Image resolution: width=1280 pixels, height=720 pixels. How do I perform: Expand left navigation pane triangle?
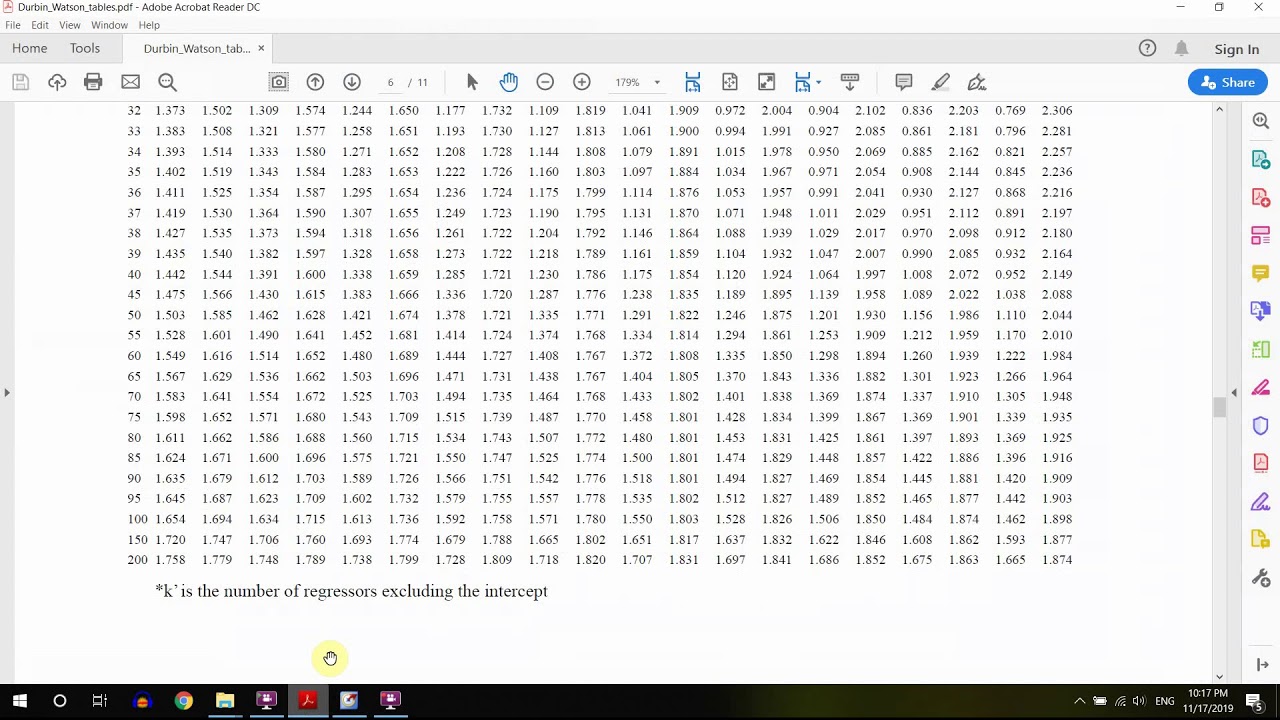pyautogui.click(x=7, y=392)
